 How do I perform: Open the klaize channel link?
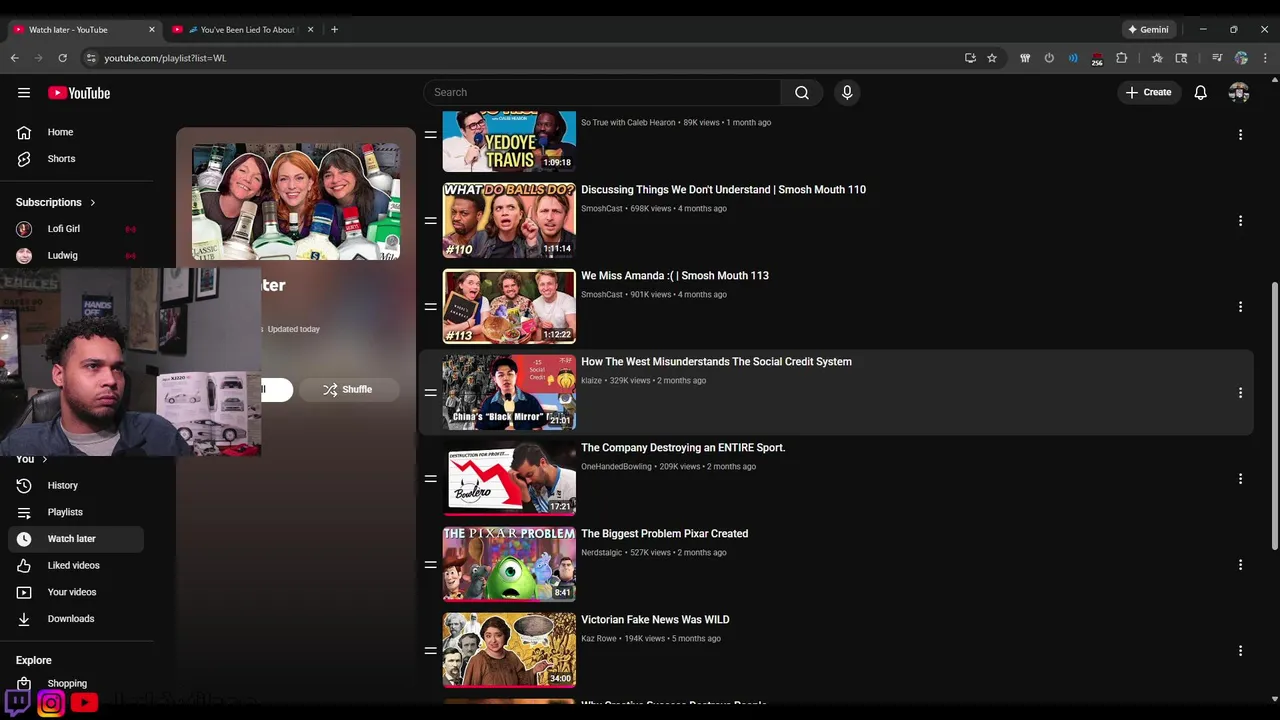pos(592,381)
